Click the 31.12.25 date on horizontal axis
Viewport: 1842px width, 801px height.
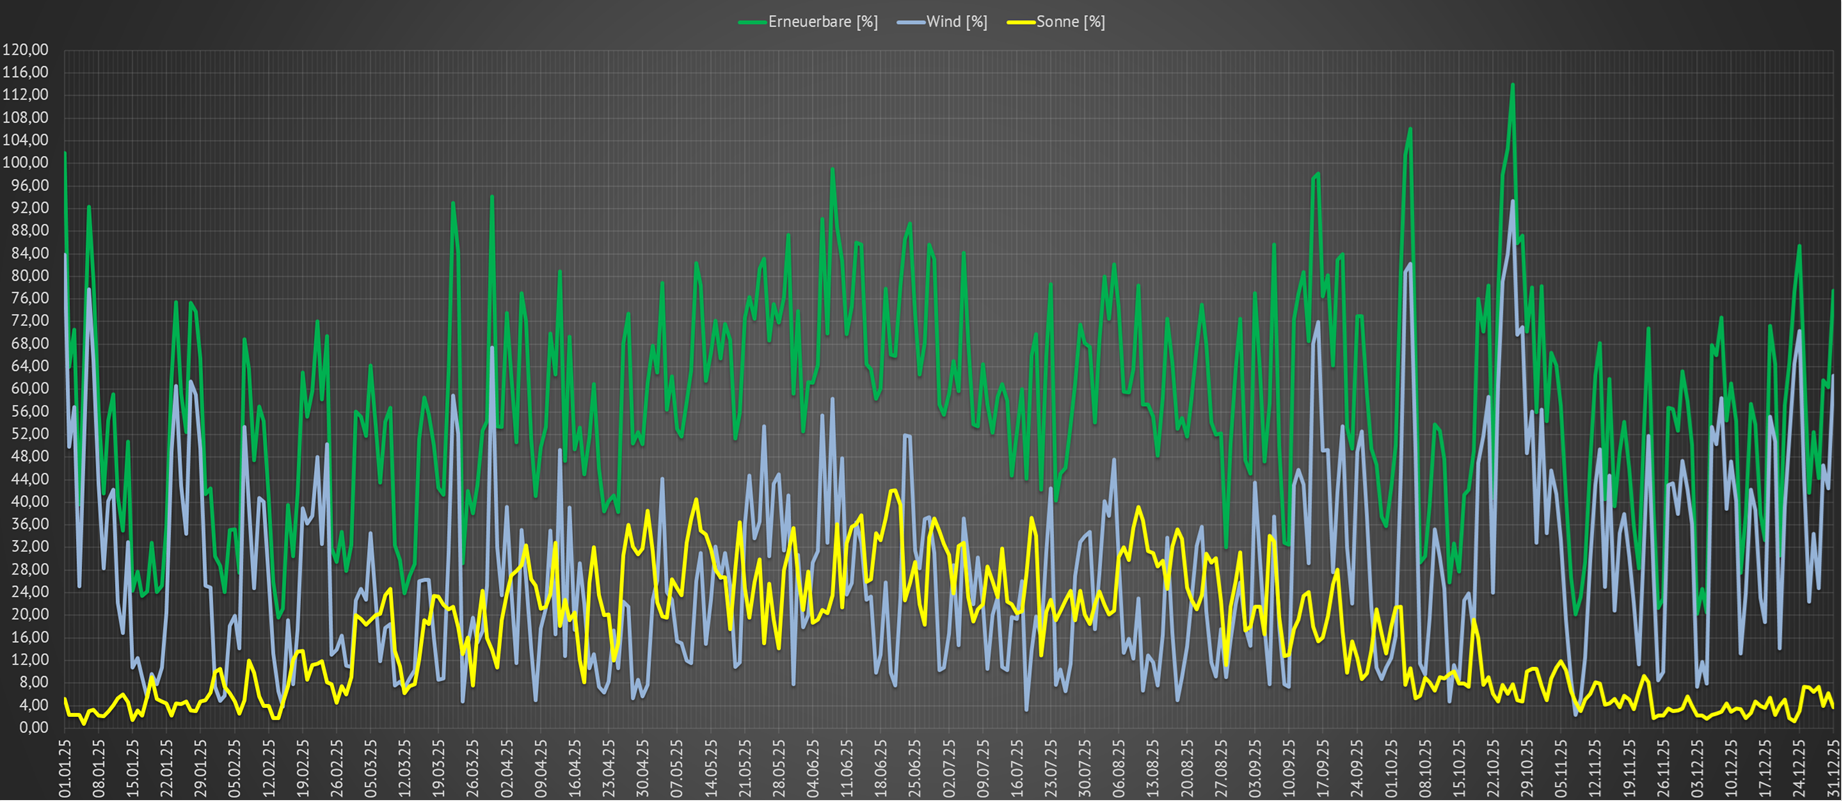[x=1832, y=768]
